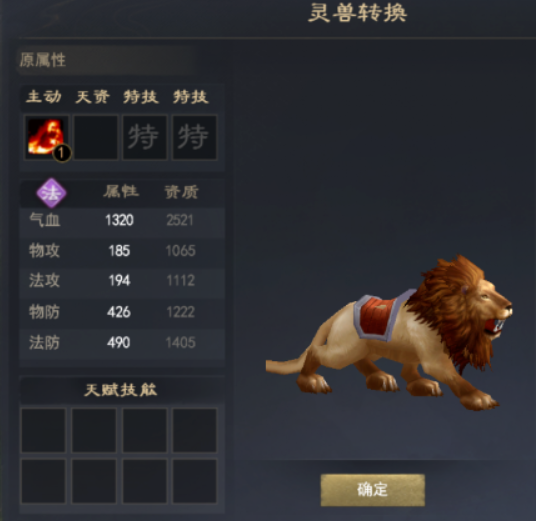Click the 确定 confirm button

click(373, 490)
